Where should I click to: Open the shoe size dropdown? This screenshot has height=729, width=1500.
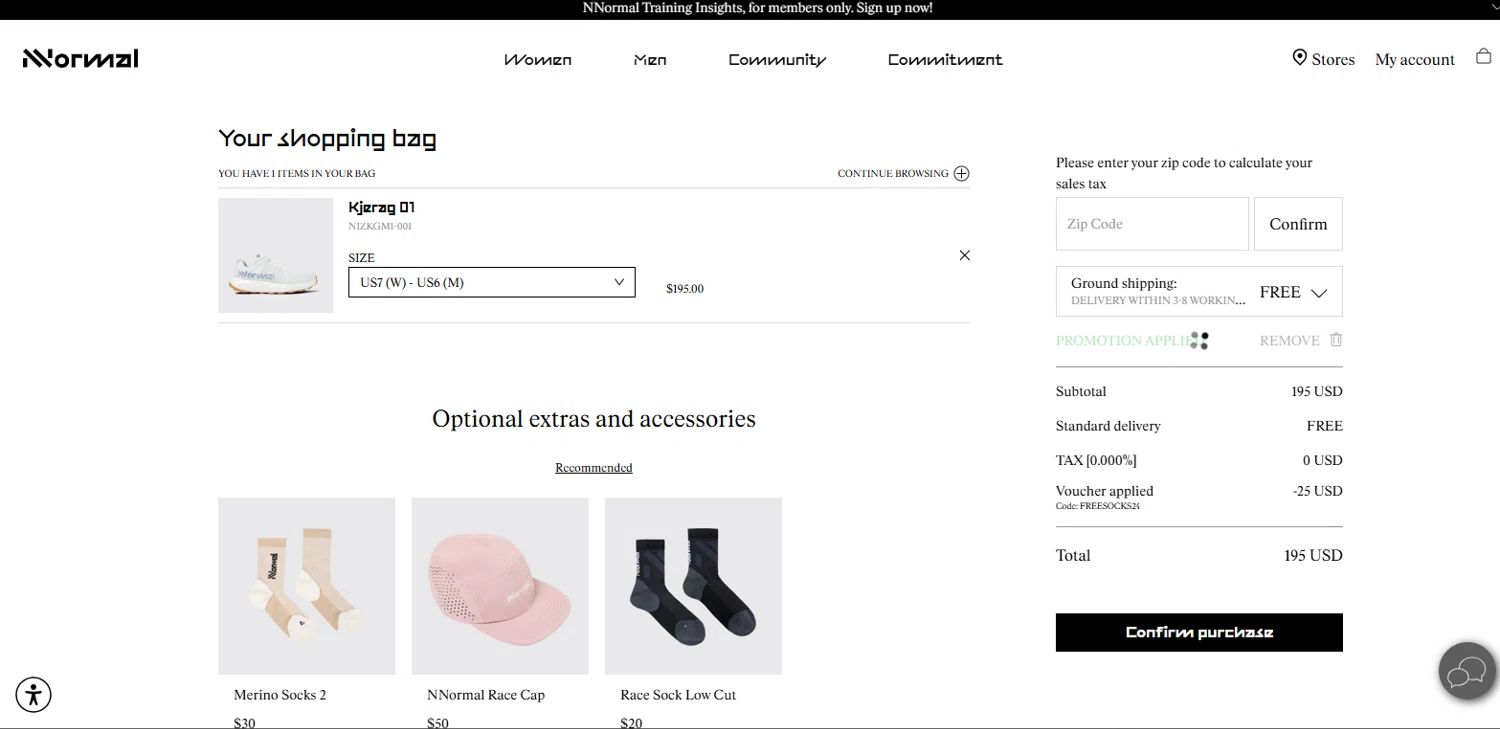492,282
